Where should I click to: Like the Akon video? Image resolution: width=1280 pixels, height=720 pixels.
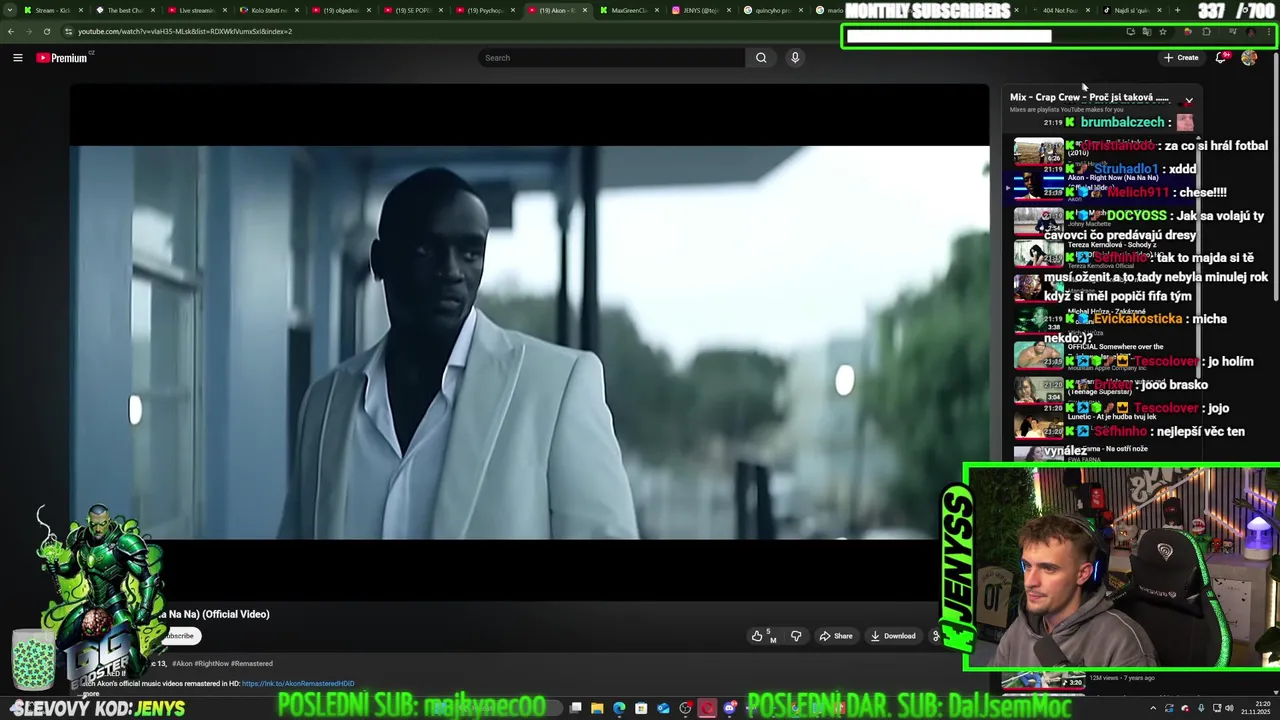(x=763, y=636)
